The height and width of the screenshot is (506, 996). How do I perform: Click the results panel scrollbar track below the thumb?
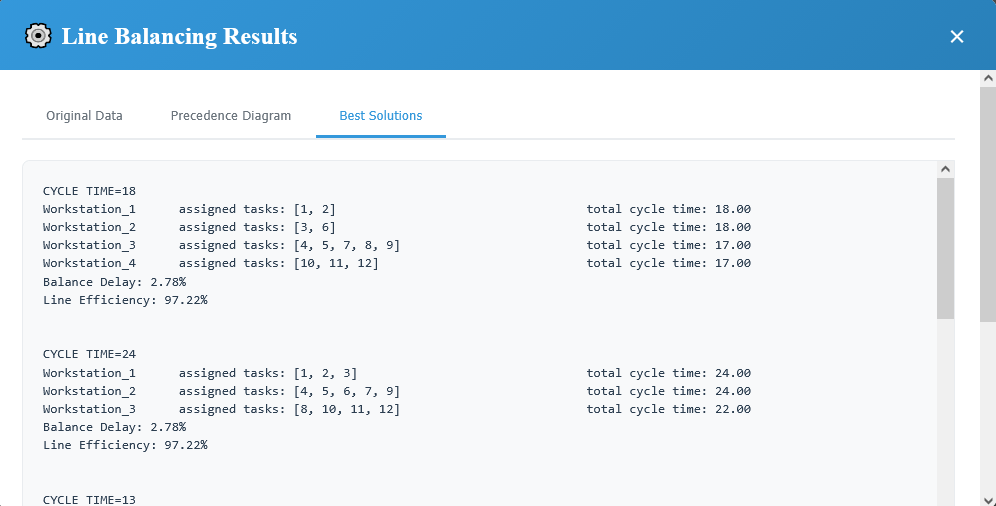[x=945, y=410]
